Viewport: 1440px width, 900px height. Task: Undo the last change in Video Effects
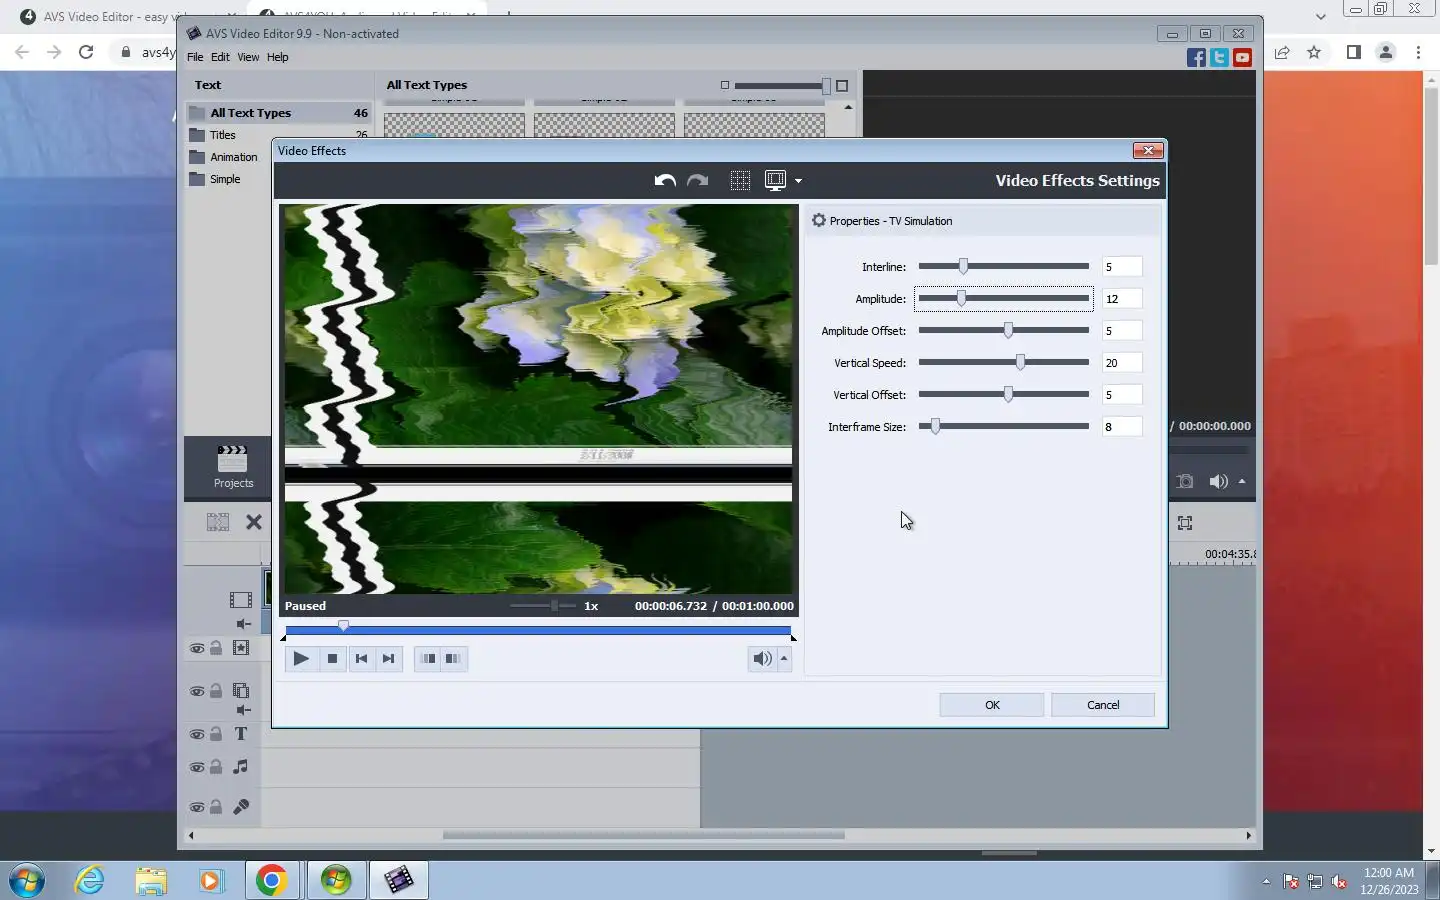(x=665, y=180)
